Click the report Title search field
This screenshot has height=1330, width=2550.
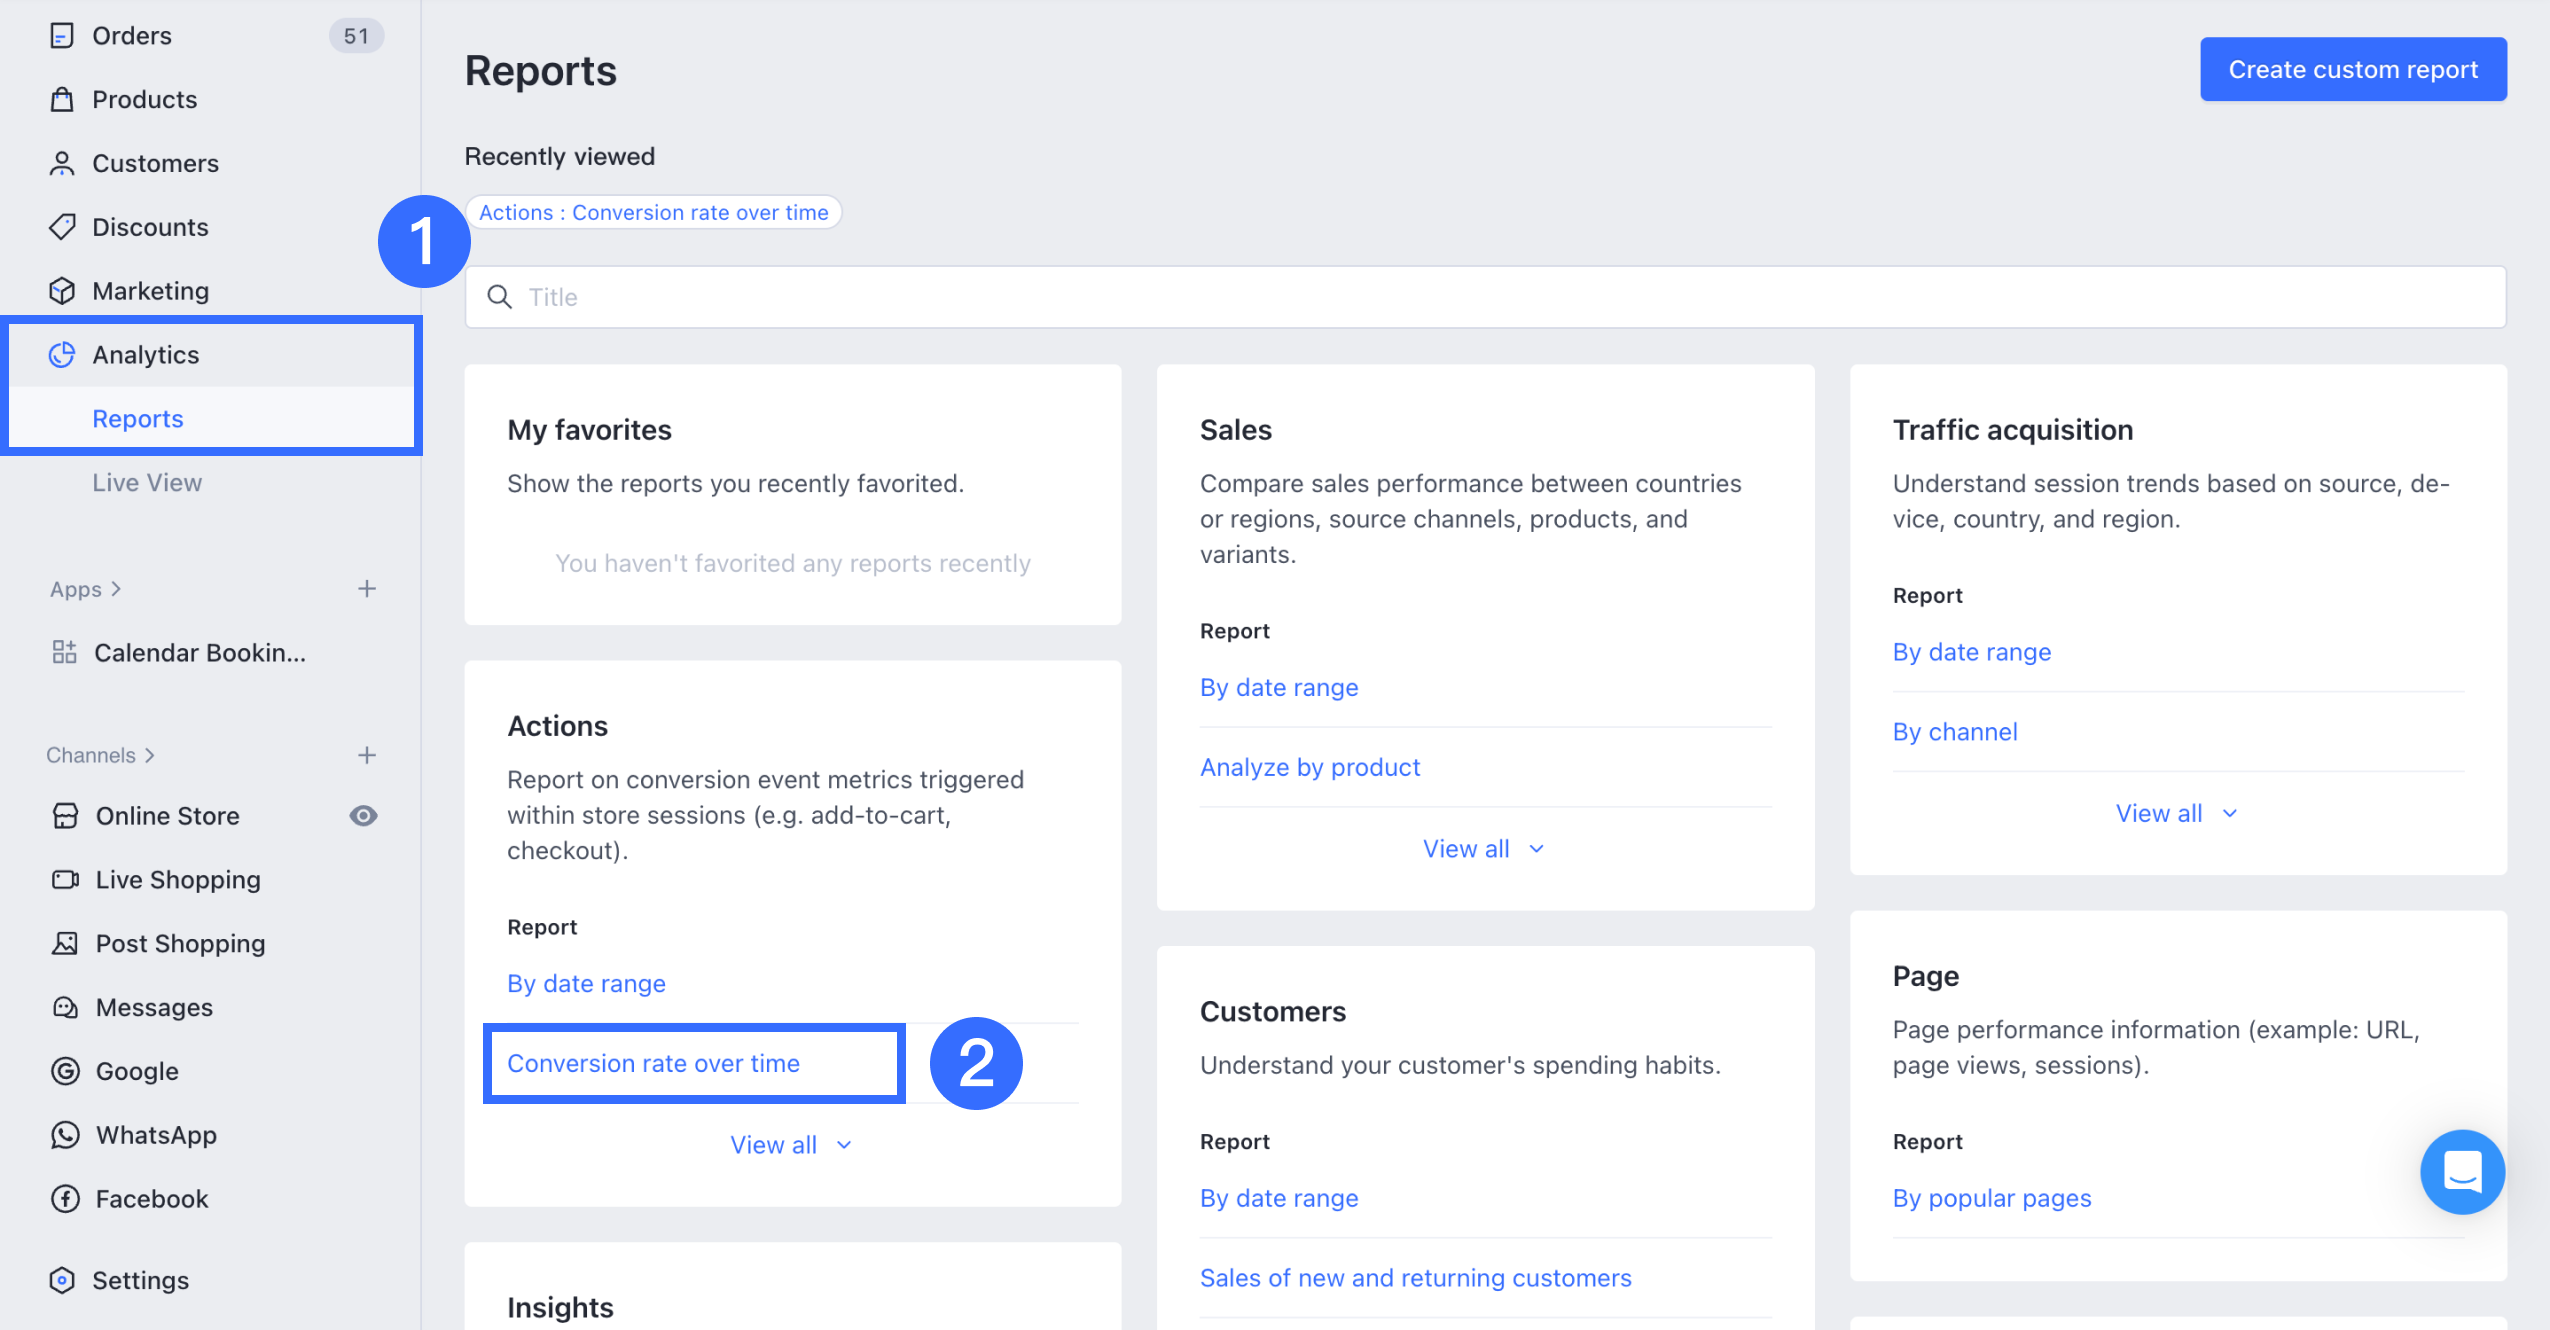point(1484,297)
